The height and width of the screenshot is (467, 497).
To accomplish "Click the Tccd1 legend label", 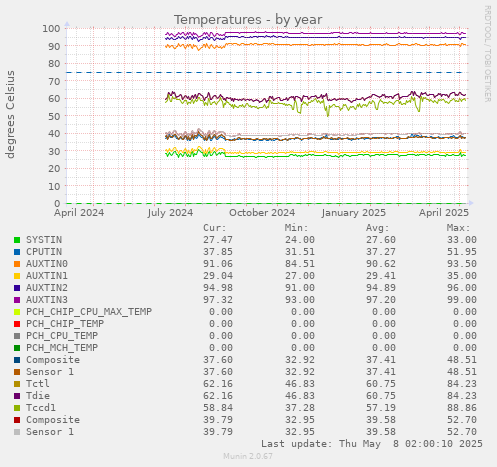I will point(41,408).
